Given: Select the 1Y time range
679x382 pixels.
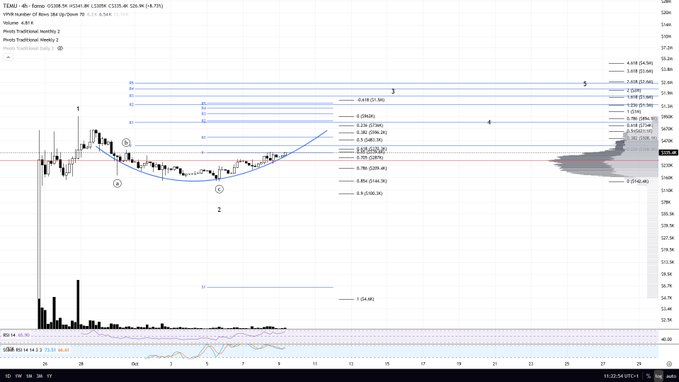Looking at the screenshot, I should (x=49, y=376).
